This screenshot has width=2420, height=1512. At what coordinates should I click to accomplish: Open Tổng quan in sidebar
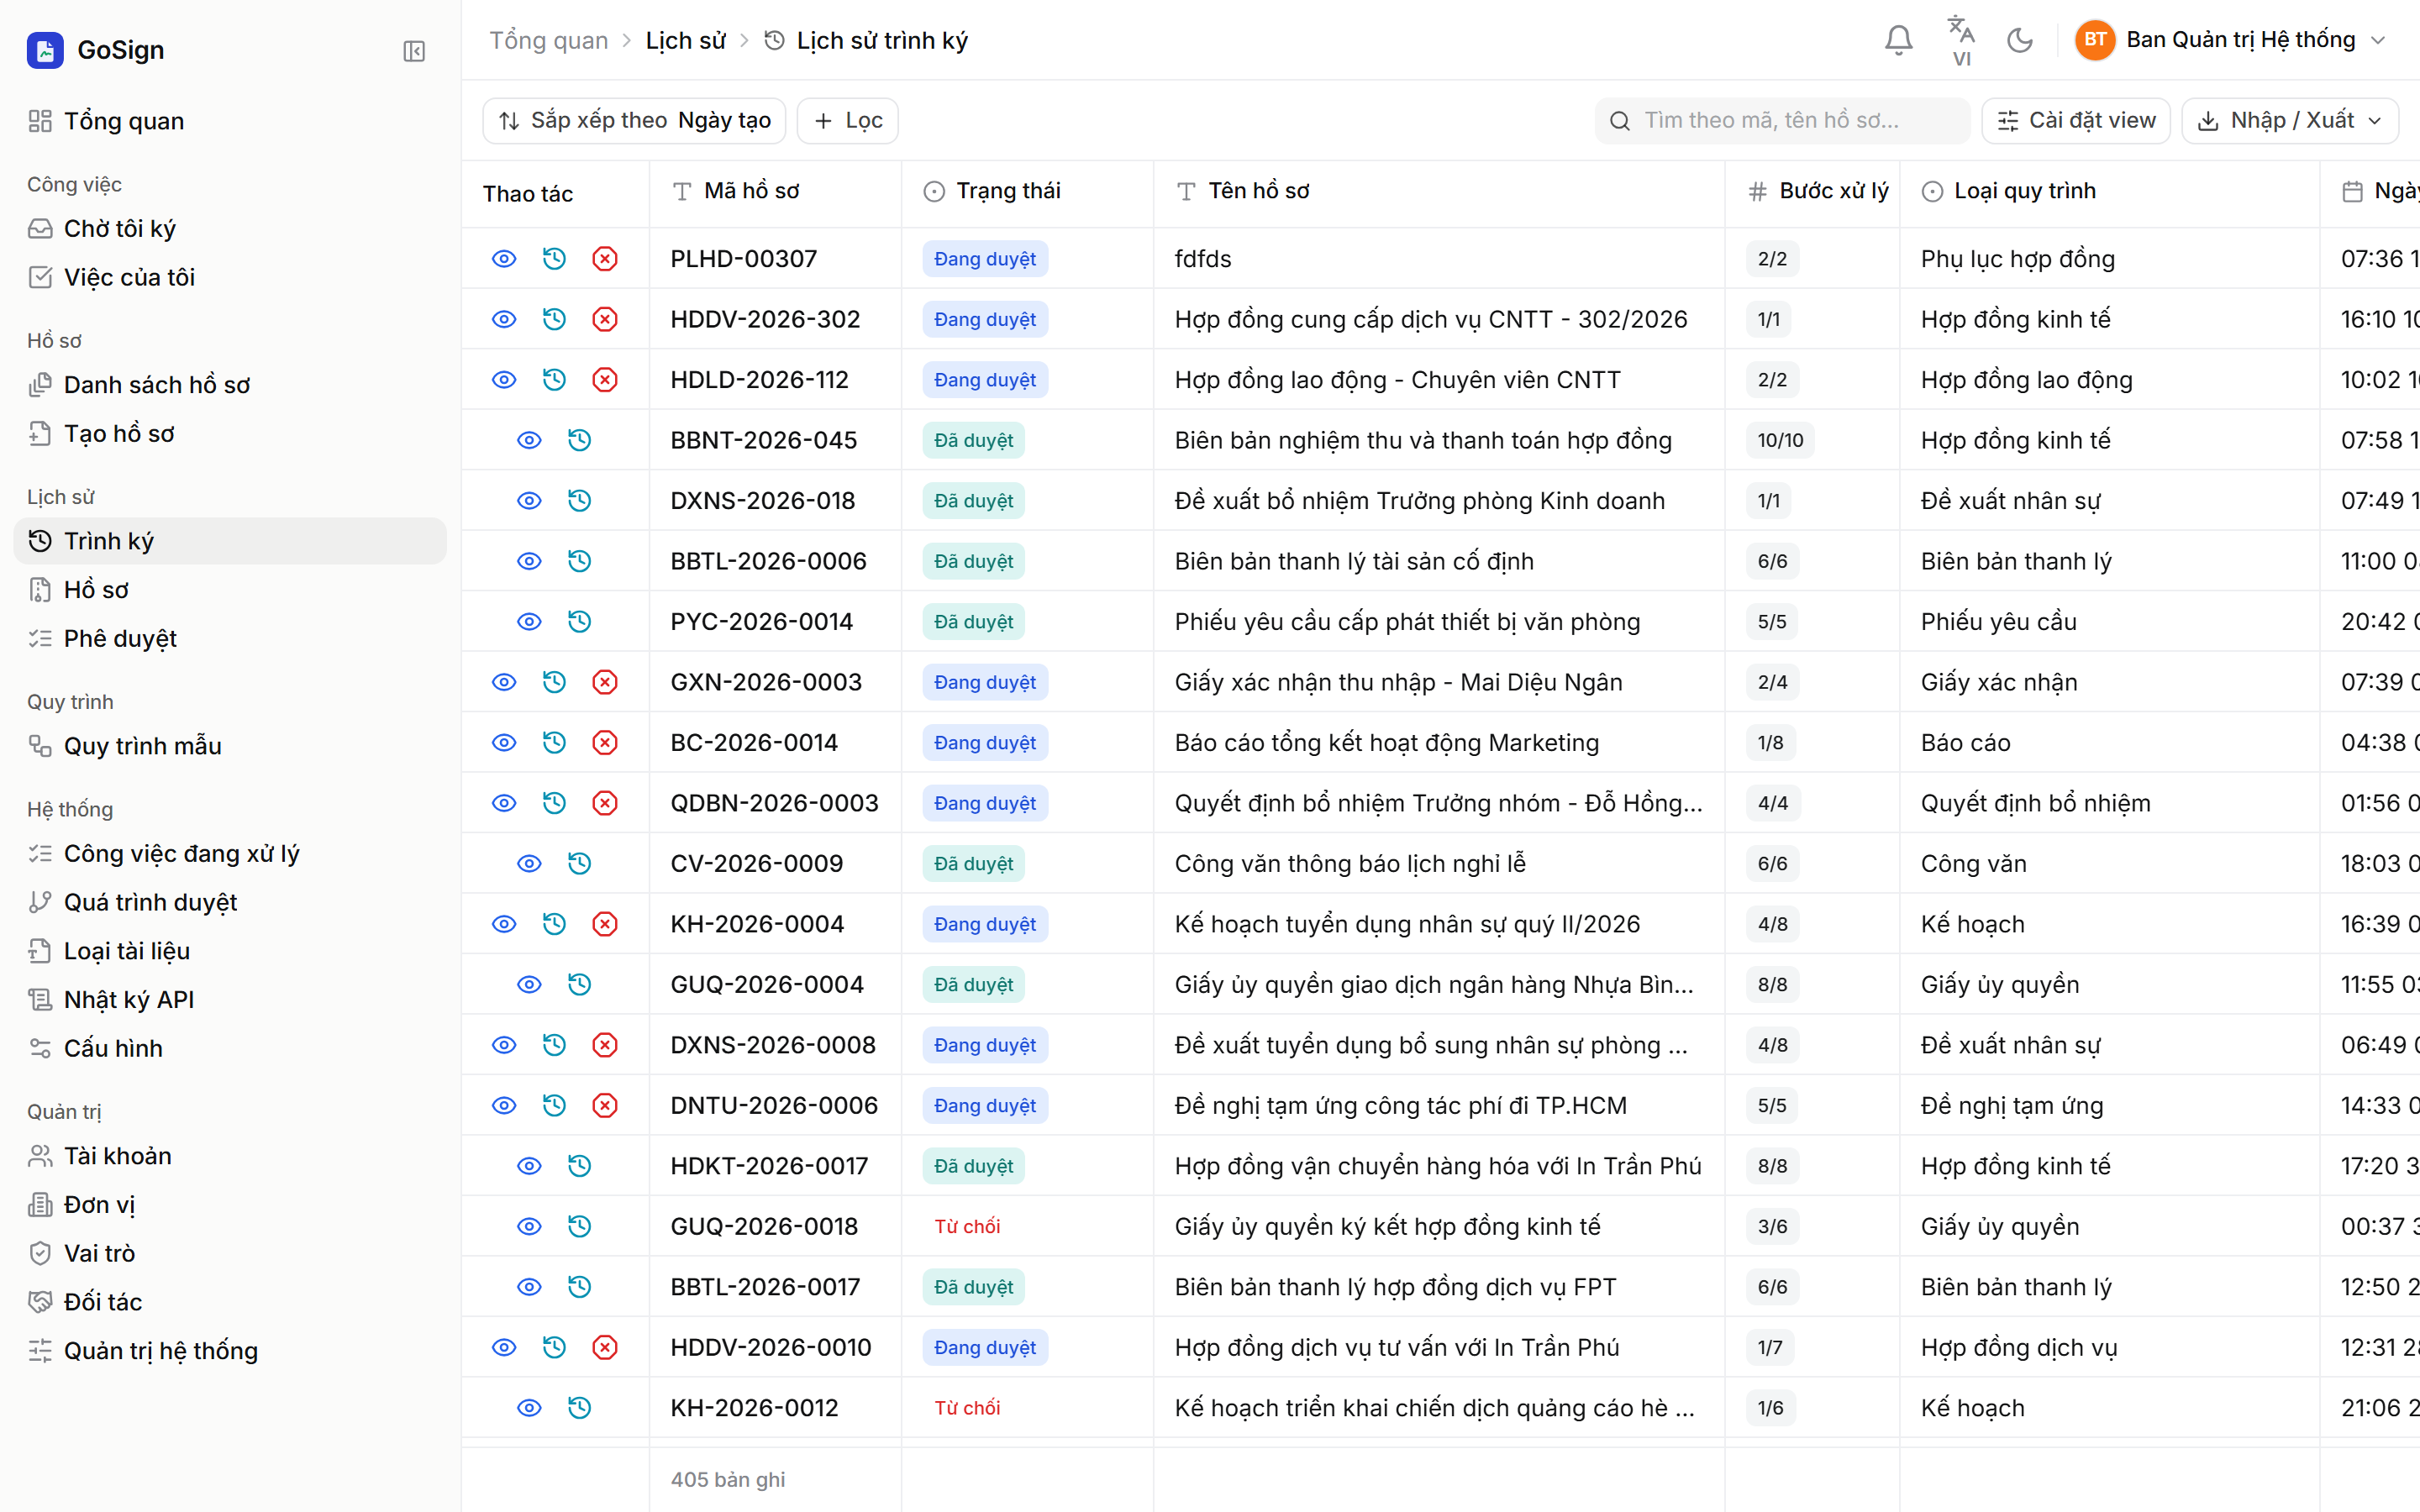pos(229,121)
